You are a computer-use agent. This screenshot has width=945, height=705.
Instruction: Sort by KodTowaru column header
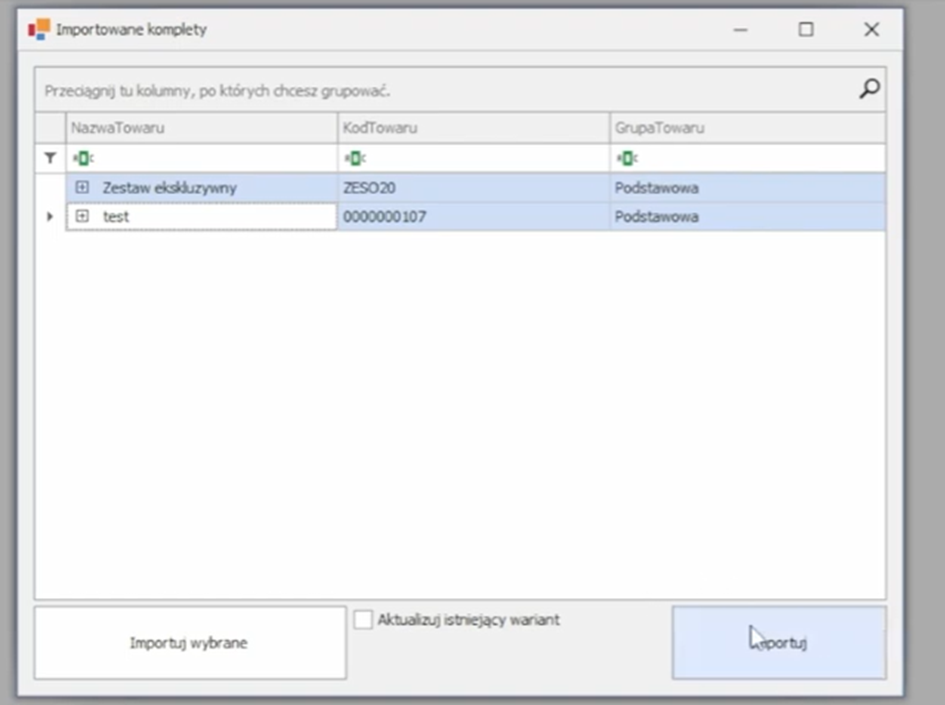(473, 128)
